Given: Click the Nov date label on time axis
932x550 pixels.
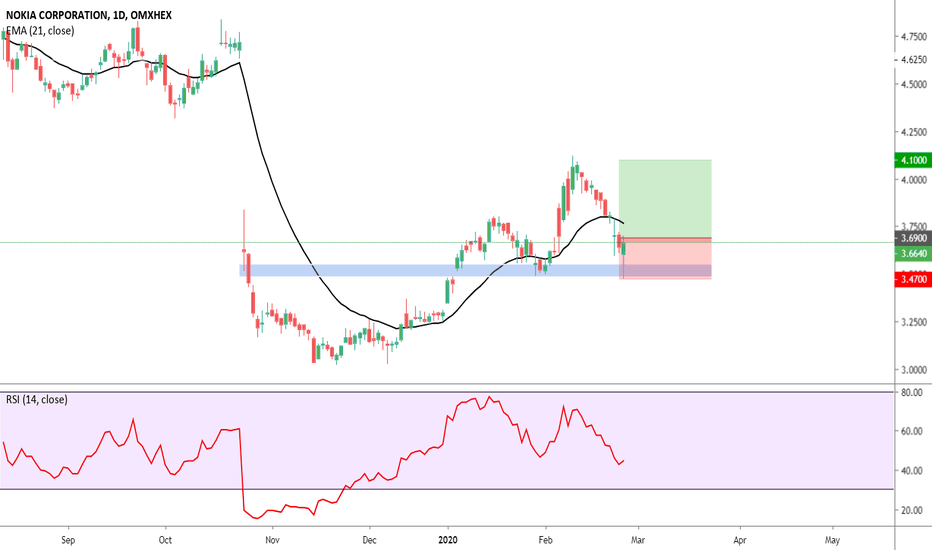Looking at the screenshot, I should click(x=272, y=540).
